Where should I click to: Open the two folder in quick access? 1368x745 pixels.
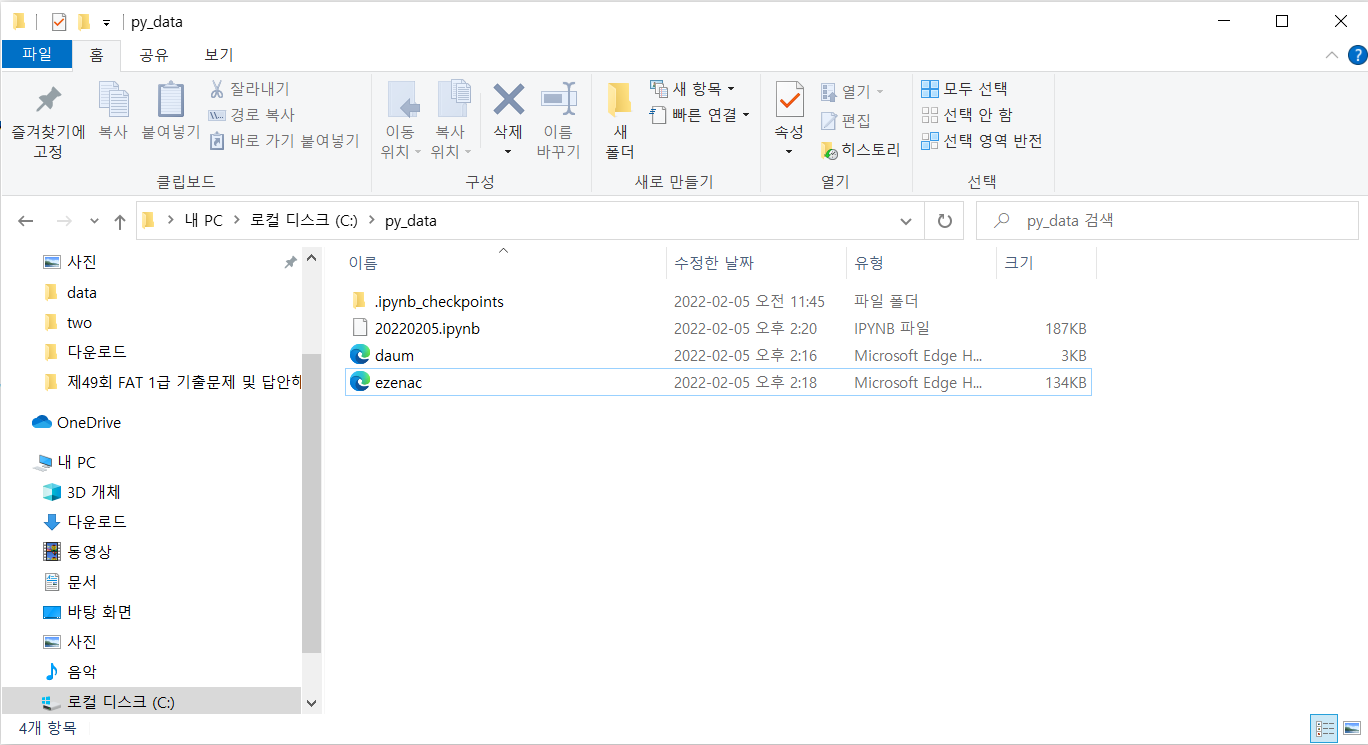[x=67, y=322]
